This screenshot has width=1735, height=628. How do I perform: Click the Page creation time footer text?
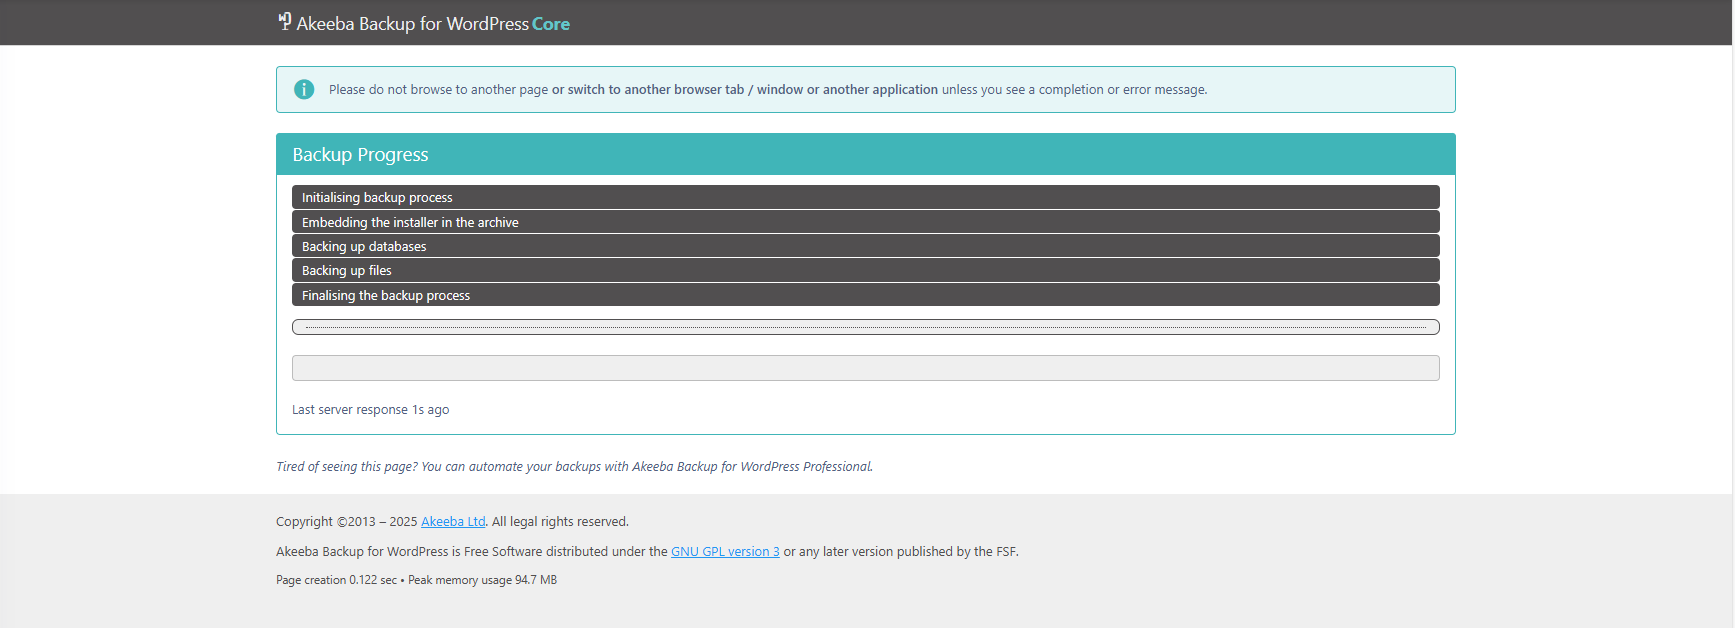(x=336, y=580)
